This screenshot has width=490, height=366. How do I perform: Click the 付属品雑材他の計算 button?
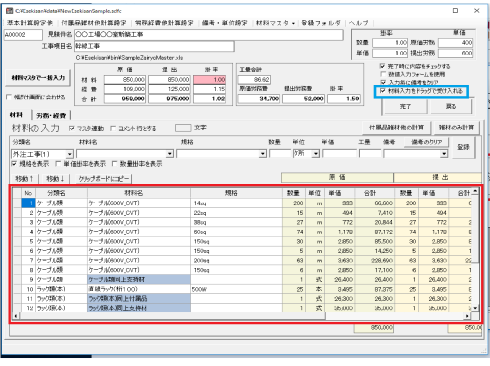coord(396,128)
